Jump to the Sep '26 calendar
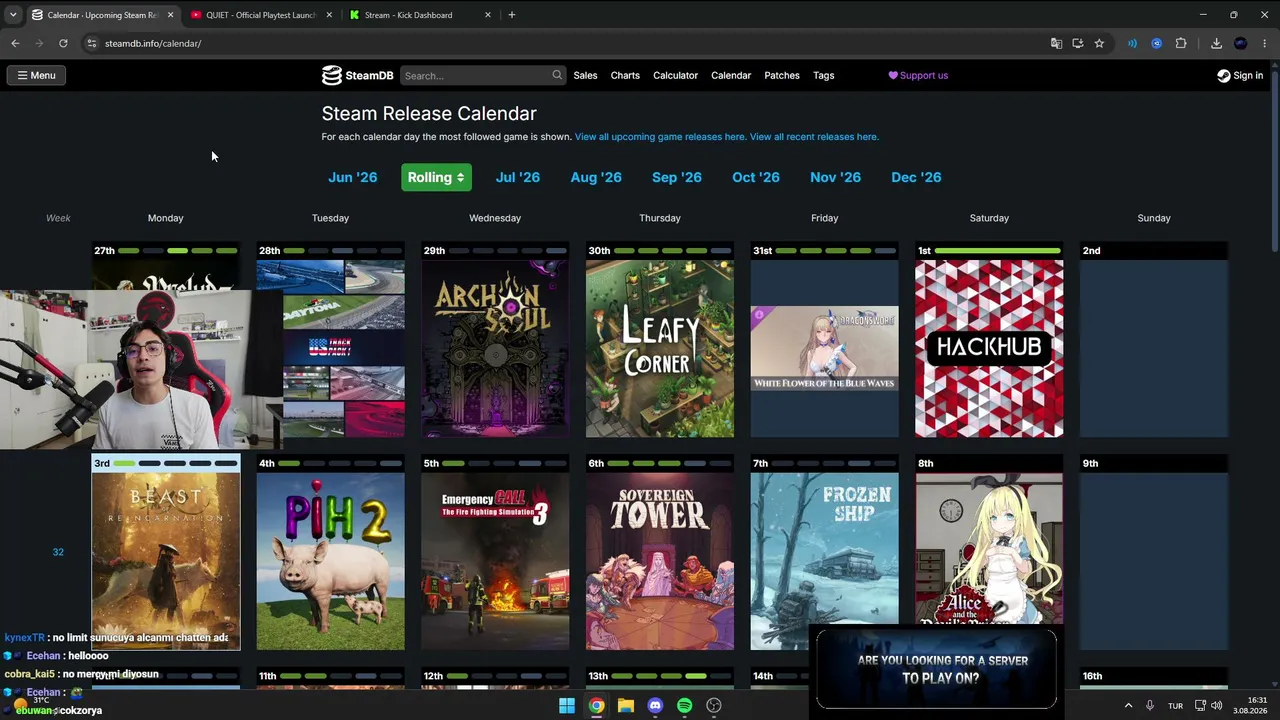This screenshot has width=1280, height=720. pyautogui.click(x=677, y=177)
